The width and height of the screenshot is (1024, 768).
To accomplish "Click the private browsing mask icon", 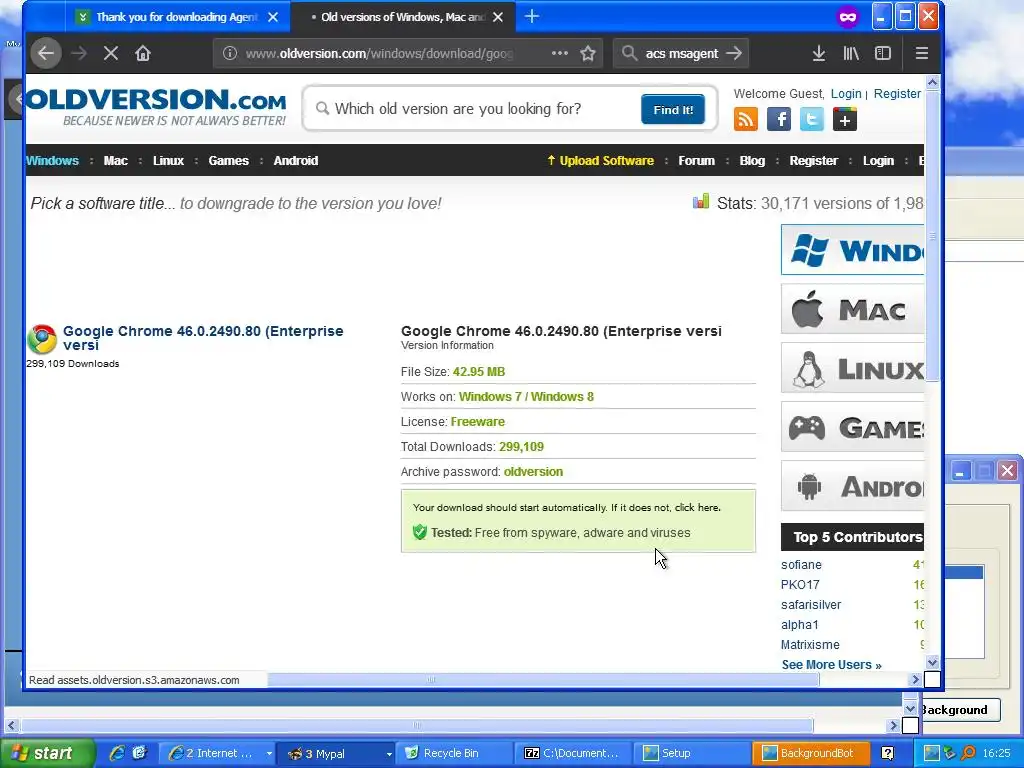I will pos(848,17).
